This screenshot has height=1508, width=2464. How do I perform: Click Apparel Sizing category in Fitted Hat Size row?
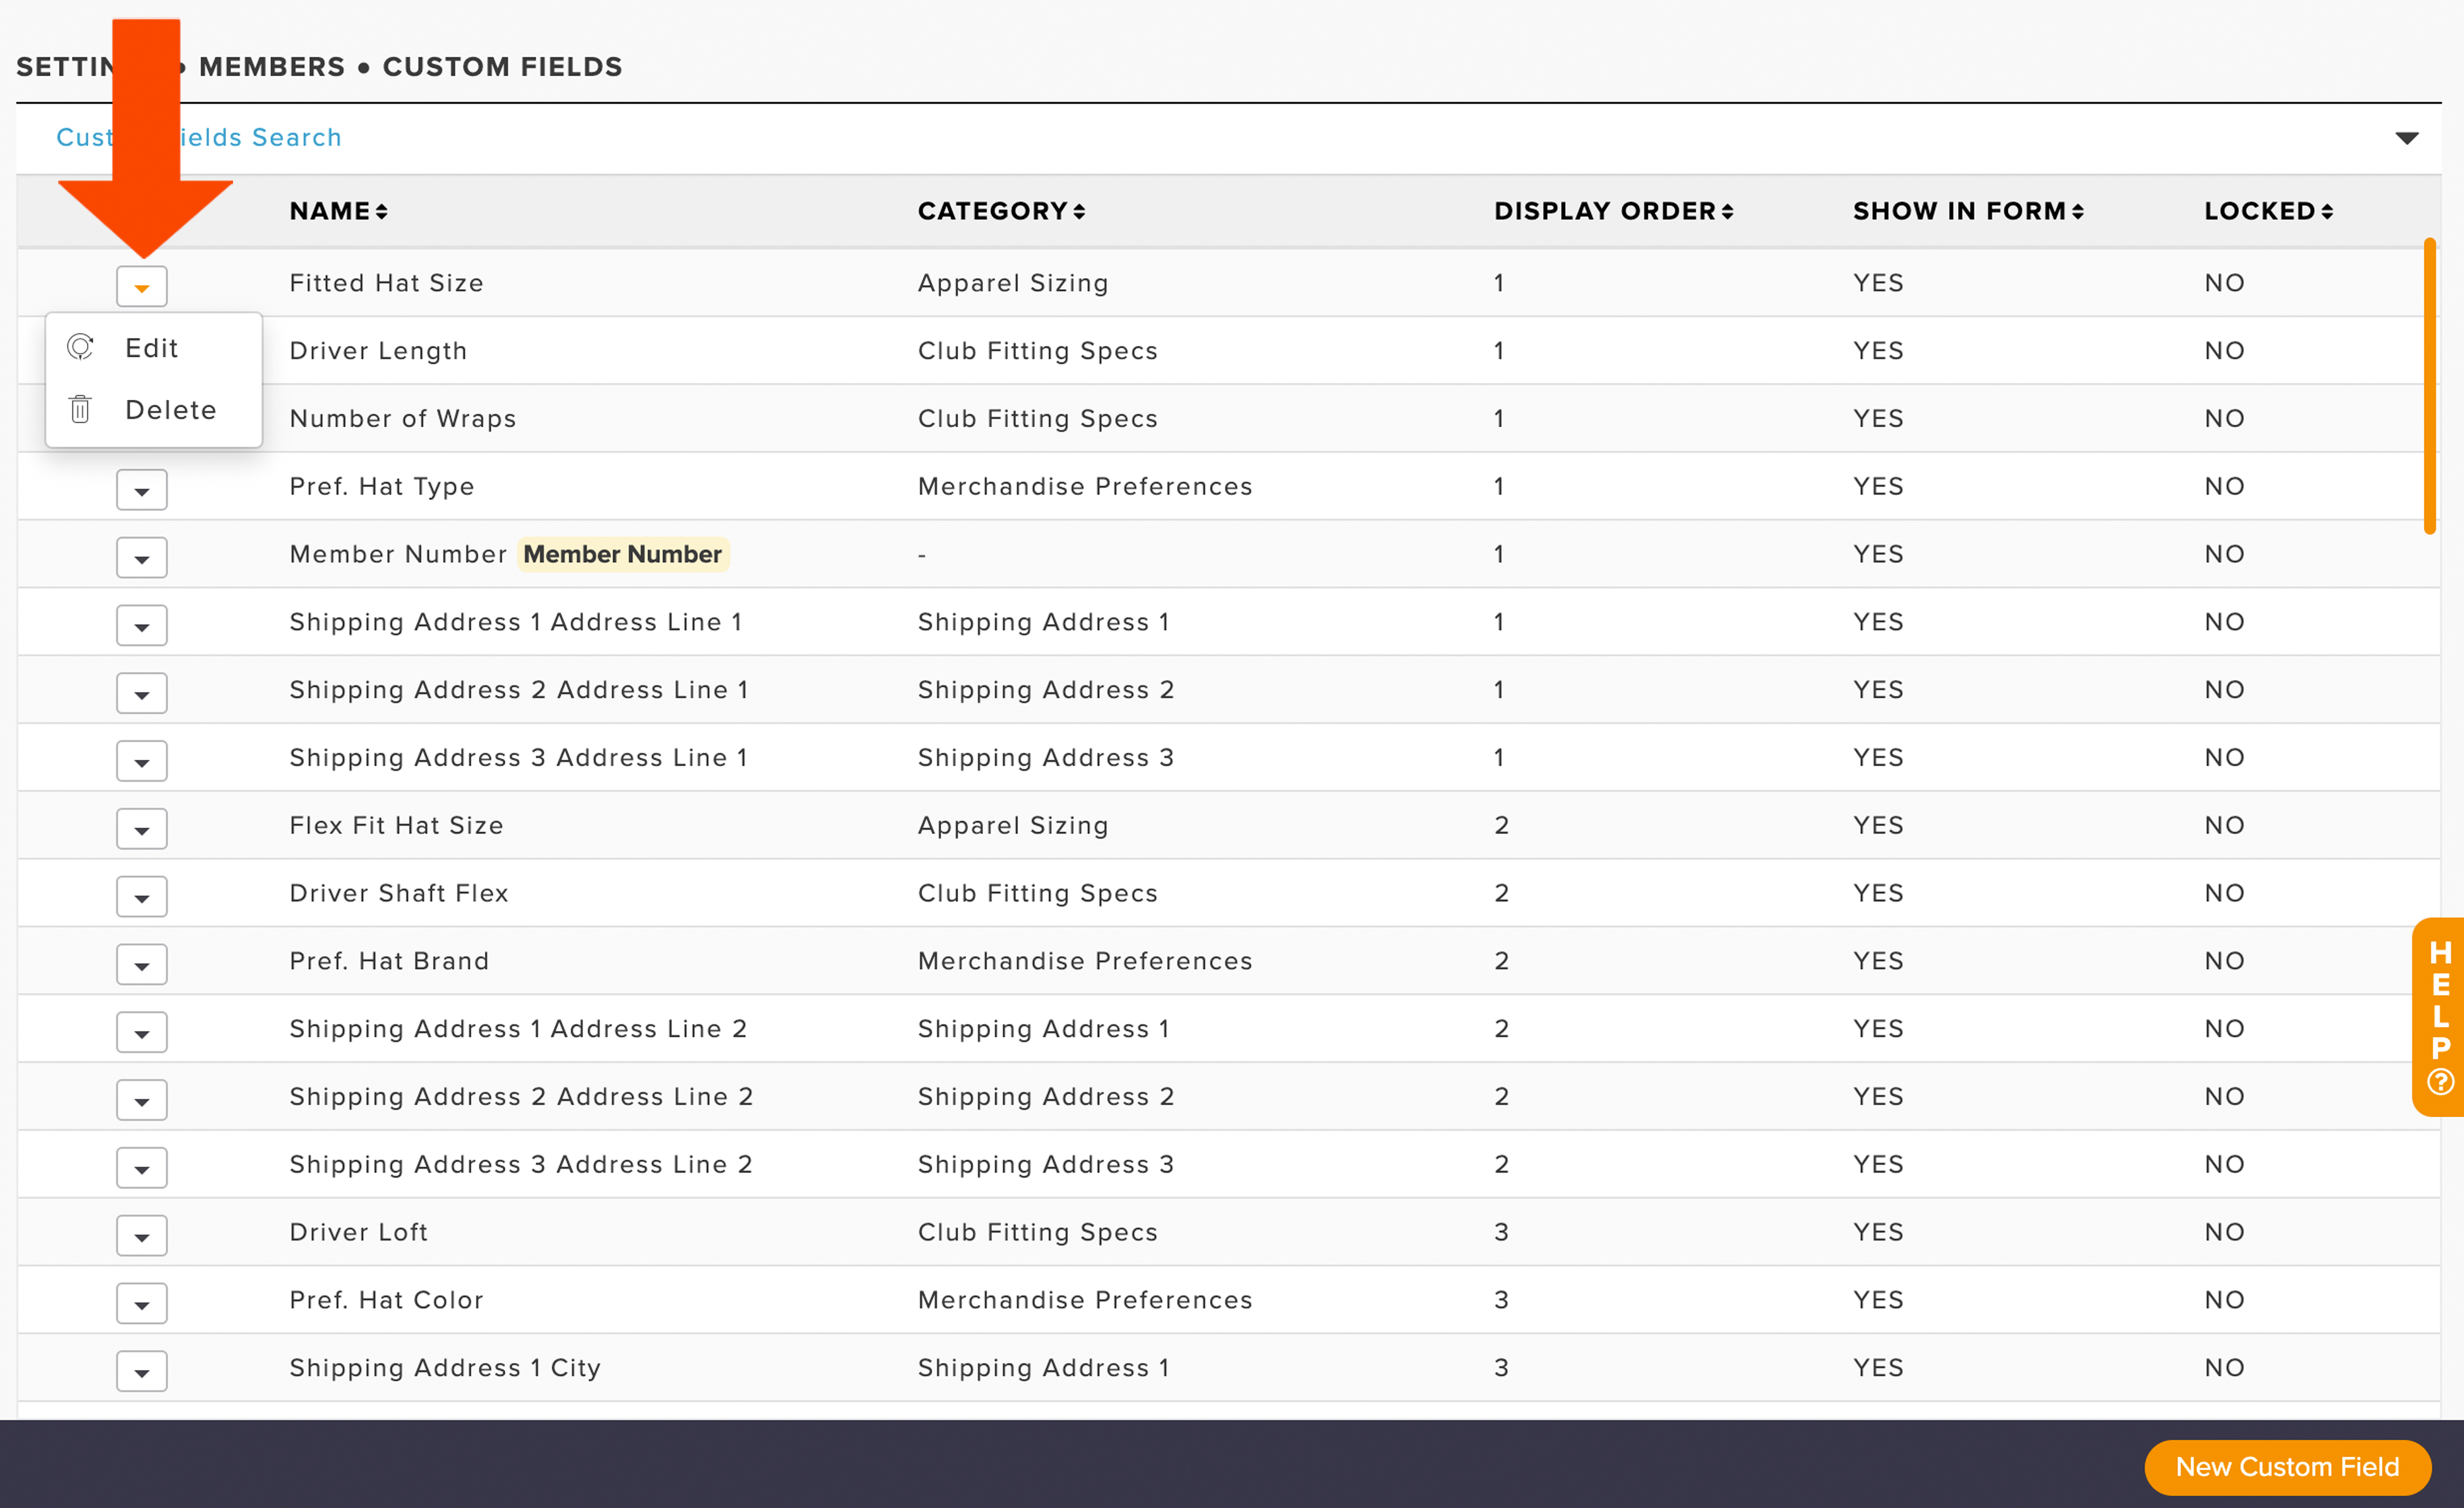[1013, 283]
